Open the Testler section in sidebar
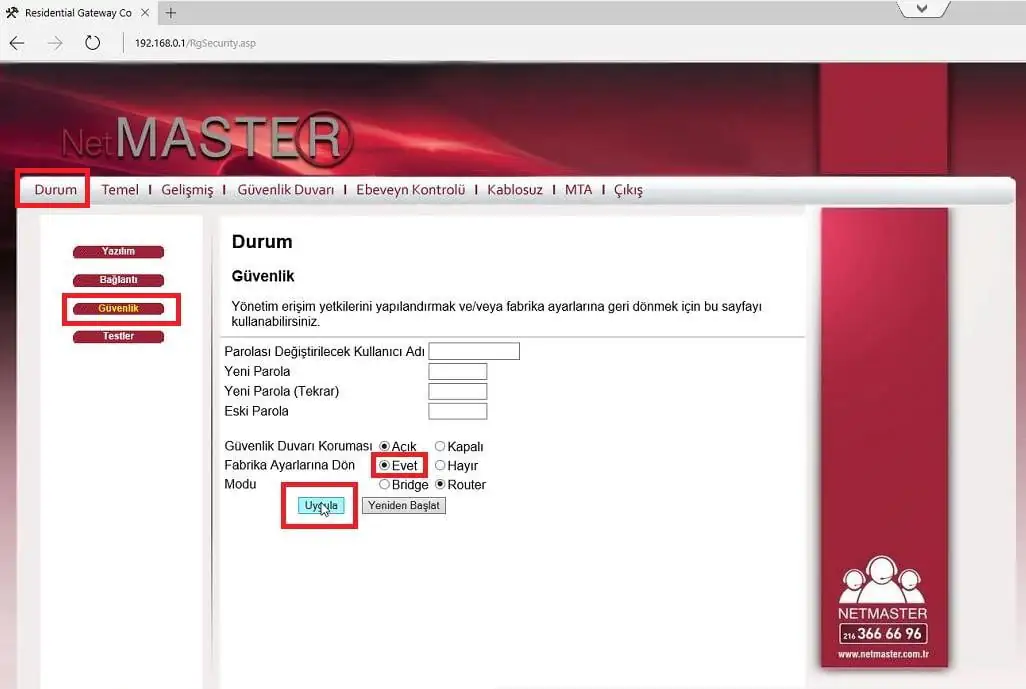The height and width of the screenshot is (689, 1026). pos(118,336)
